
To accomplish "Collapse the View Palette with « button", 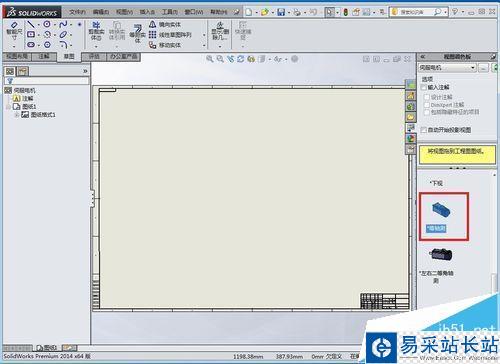I will pyautogui.click(x=423, y=57).
